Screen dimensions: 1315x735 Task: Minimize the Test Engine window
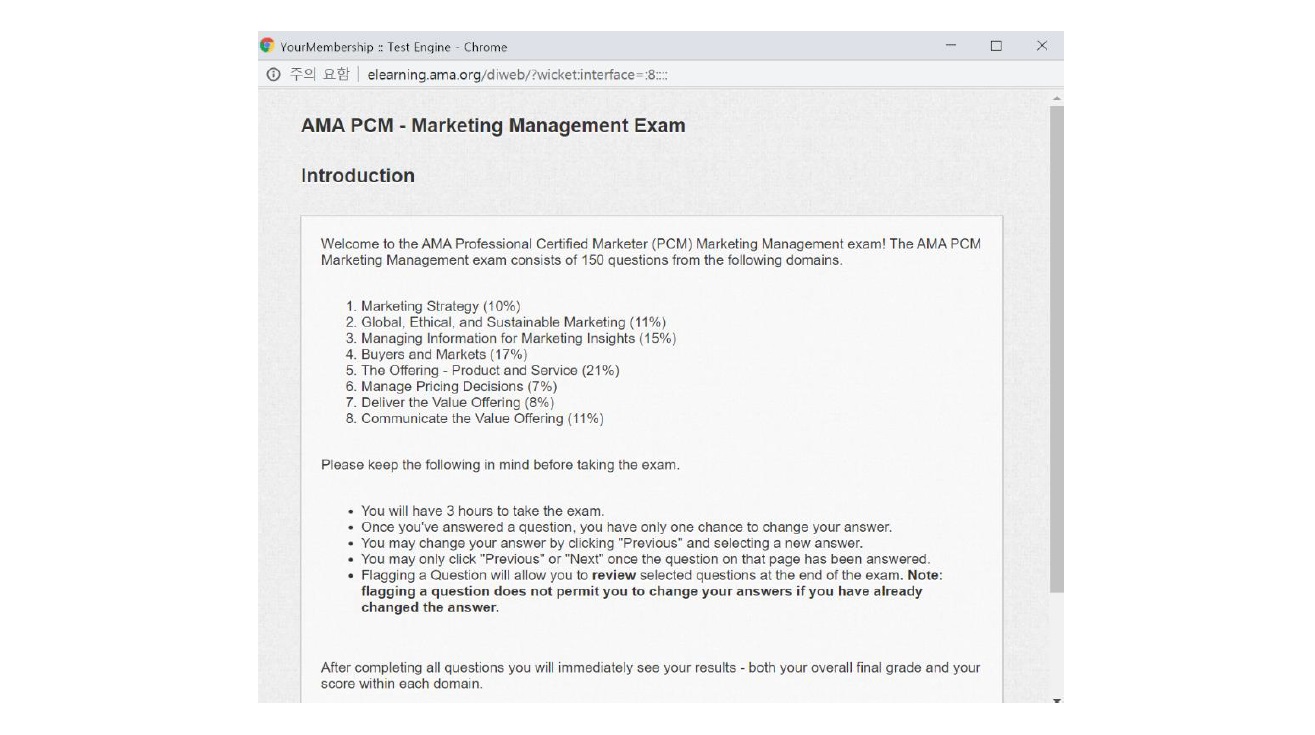[x=951, y=46]
